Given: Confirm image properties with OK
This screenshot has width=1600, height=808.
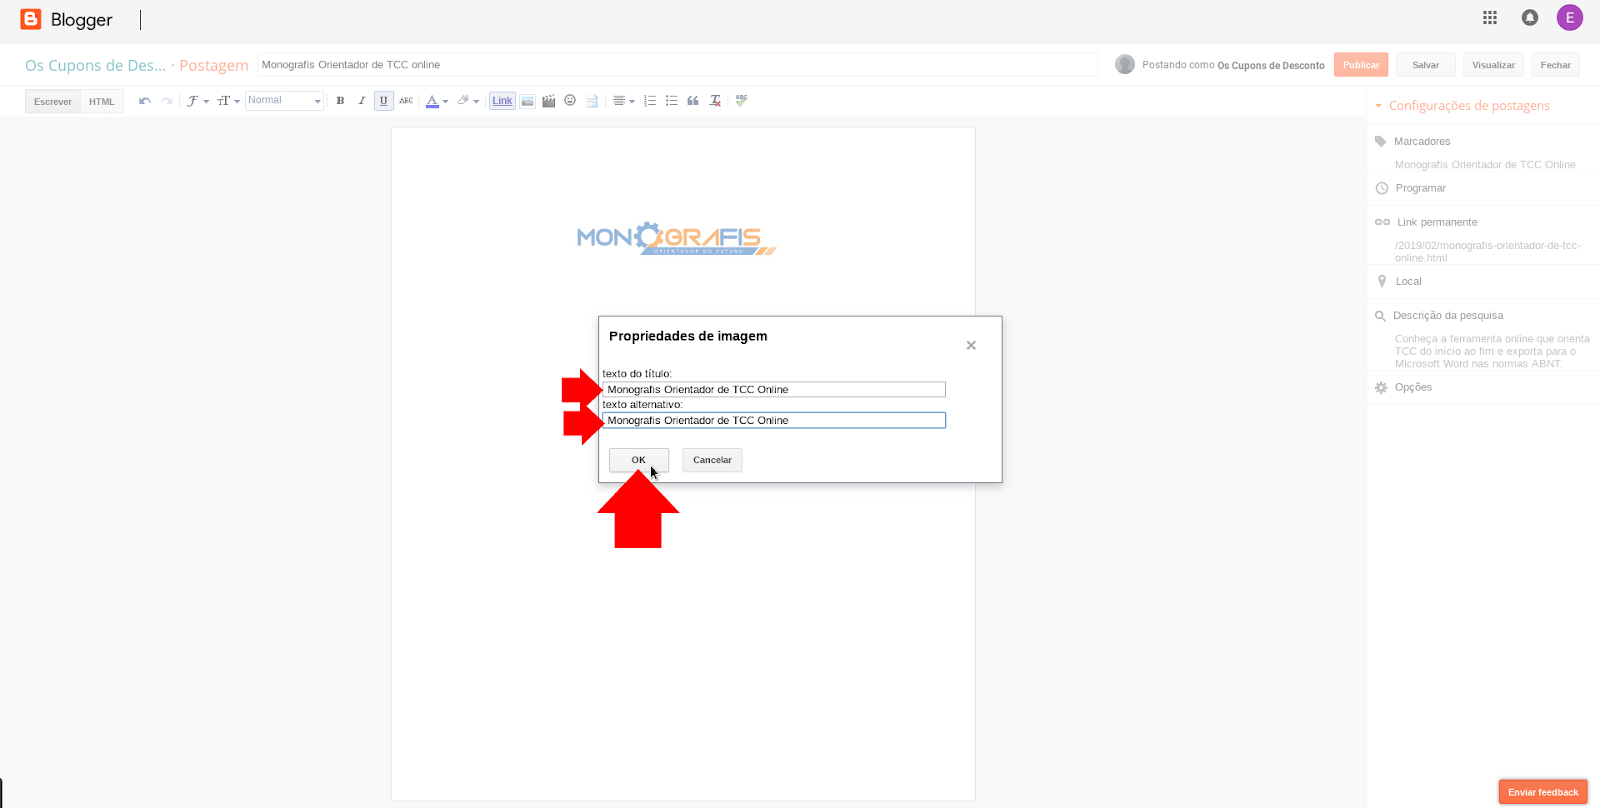Looking at the screenshot, I should point(639,460).
